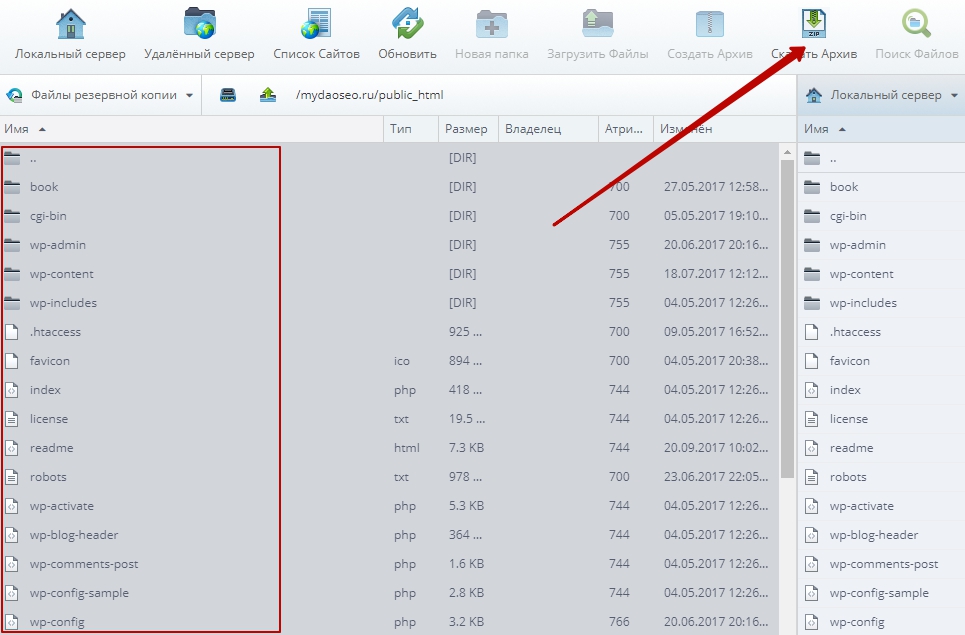
Task: Click the Владелец column header
Action: 548,129
